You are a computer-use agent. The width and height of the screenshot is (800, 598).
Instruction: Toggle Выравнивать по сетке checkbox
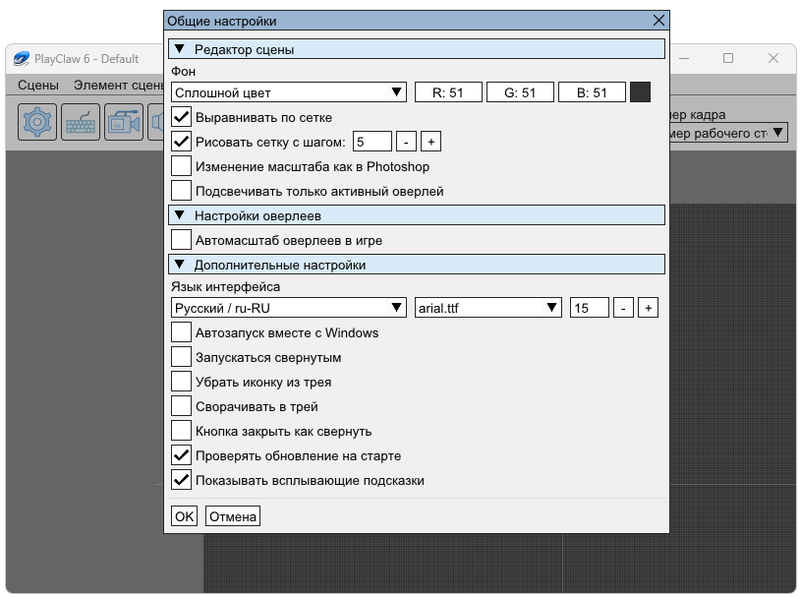[181, 117]
